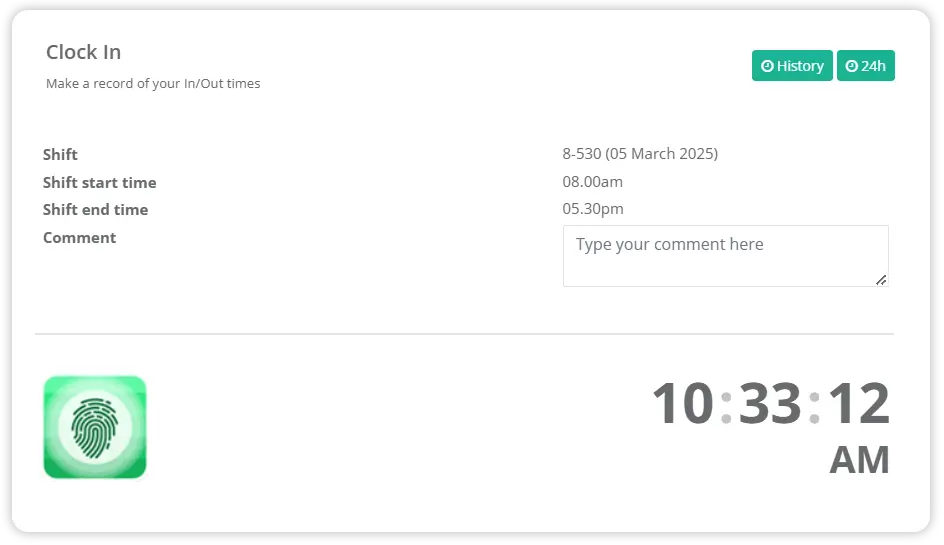
Task: Click the clock icon inside History button
Action: [x=767, y=66]
